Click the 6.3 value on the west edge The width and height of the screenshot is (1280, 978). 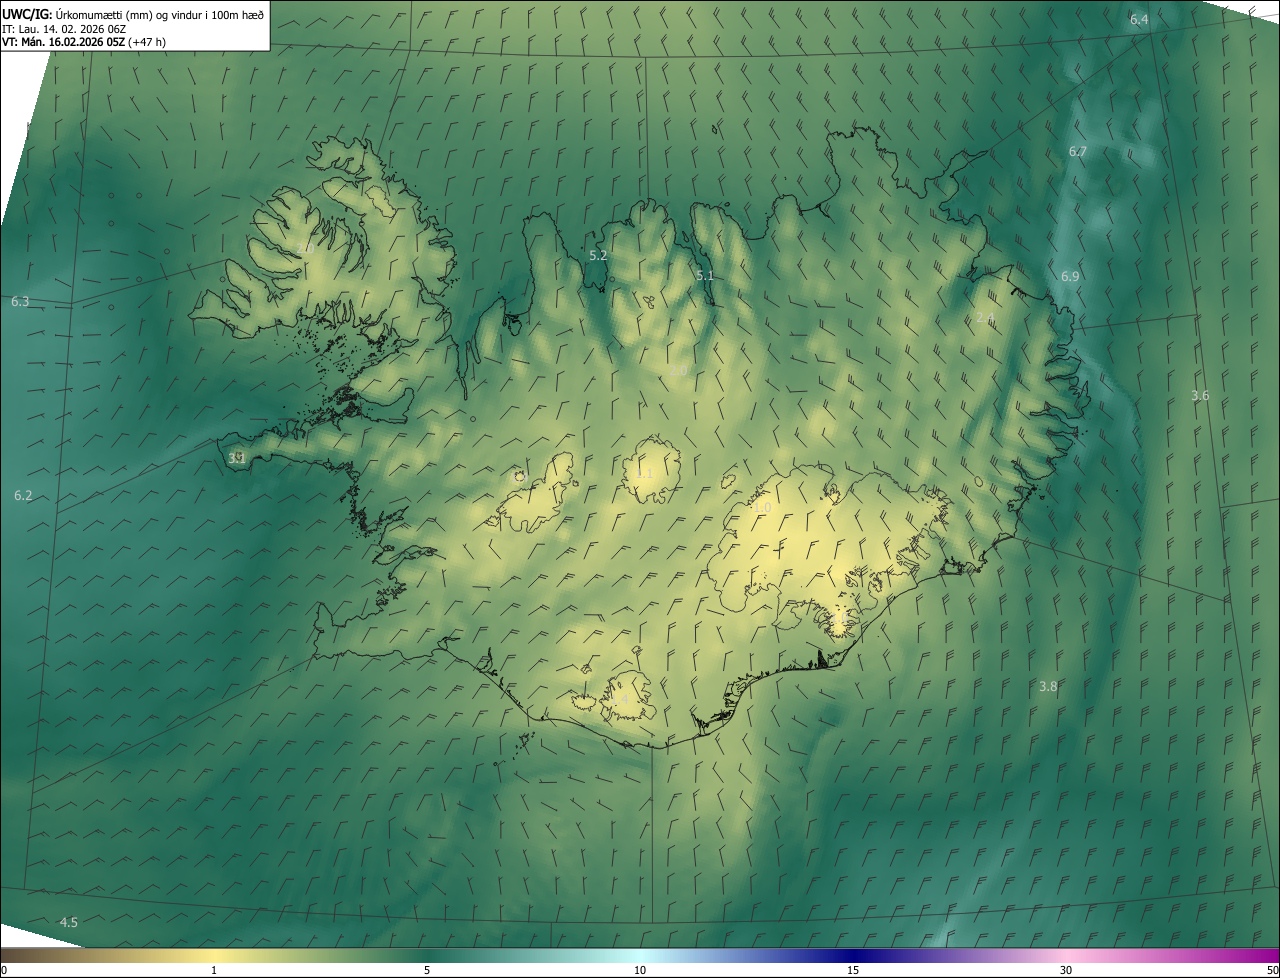[x=20, y=301]
